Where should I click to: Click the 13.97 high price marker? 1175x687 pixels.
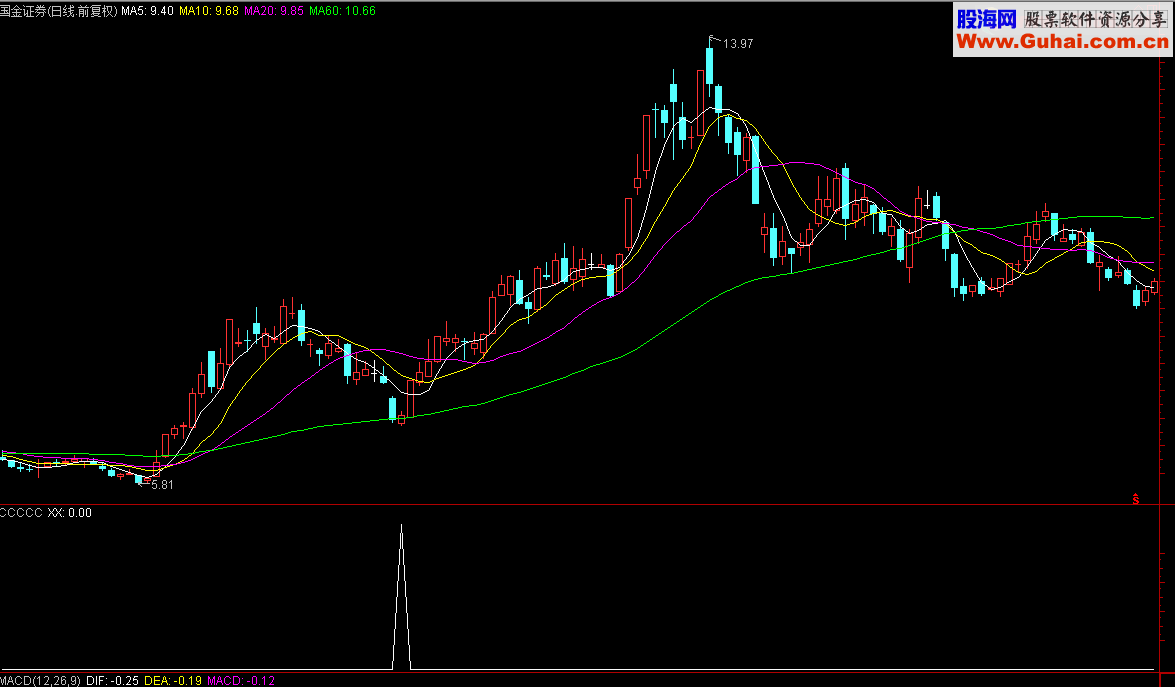(738, 44)
